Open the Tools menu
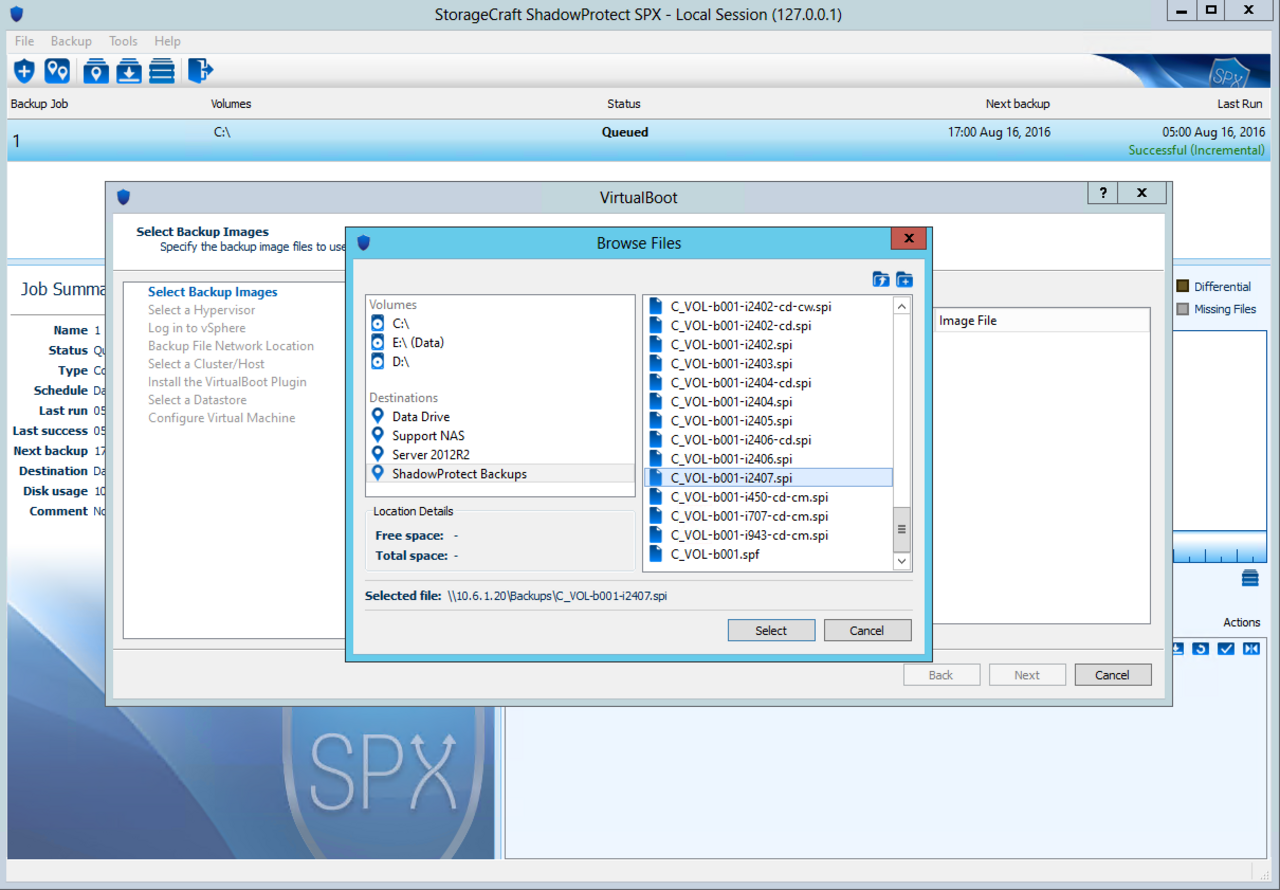The image size is (1280, 890). 123,41
